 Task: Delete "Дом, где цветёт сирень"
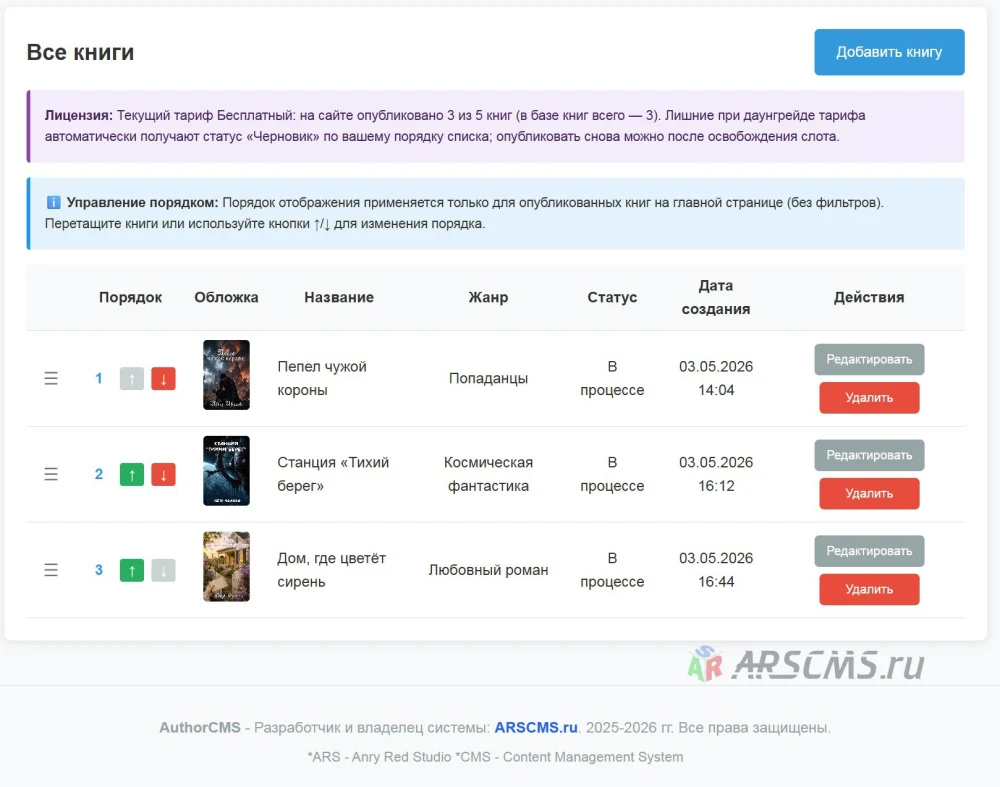coord(869,589)
